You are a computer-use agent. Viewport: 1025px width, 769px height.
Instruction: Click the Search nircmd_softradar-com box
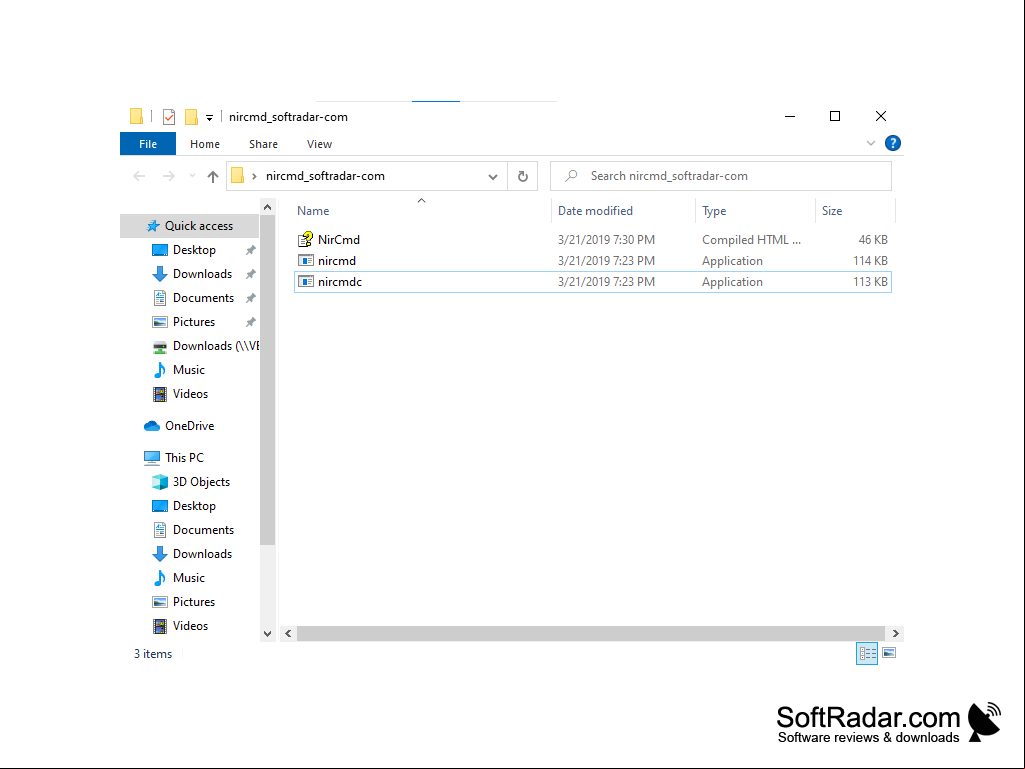[x=721, y=176]
